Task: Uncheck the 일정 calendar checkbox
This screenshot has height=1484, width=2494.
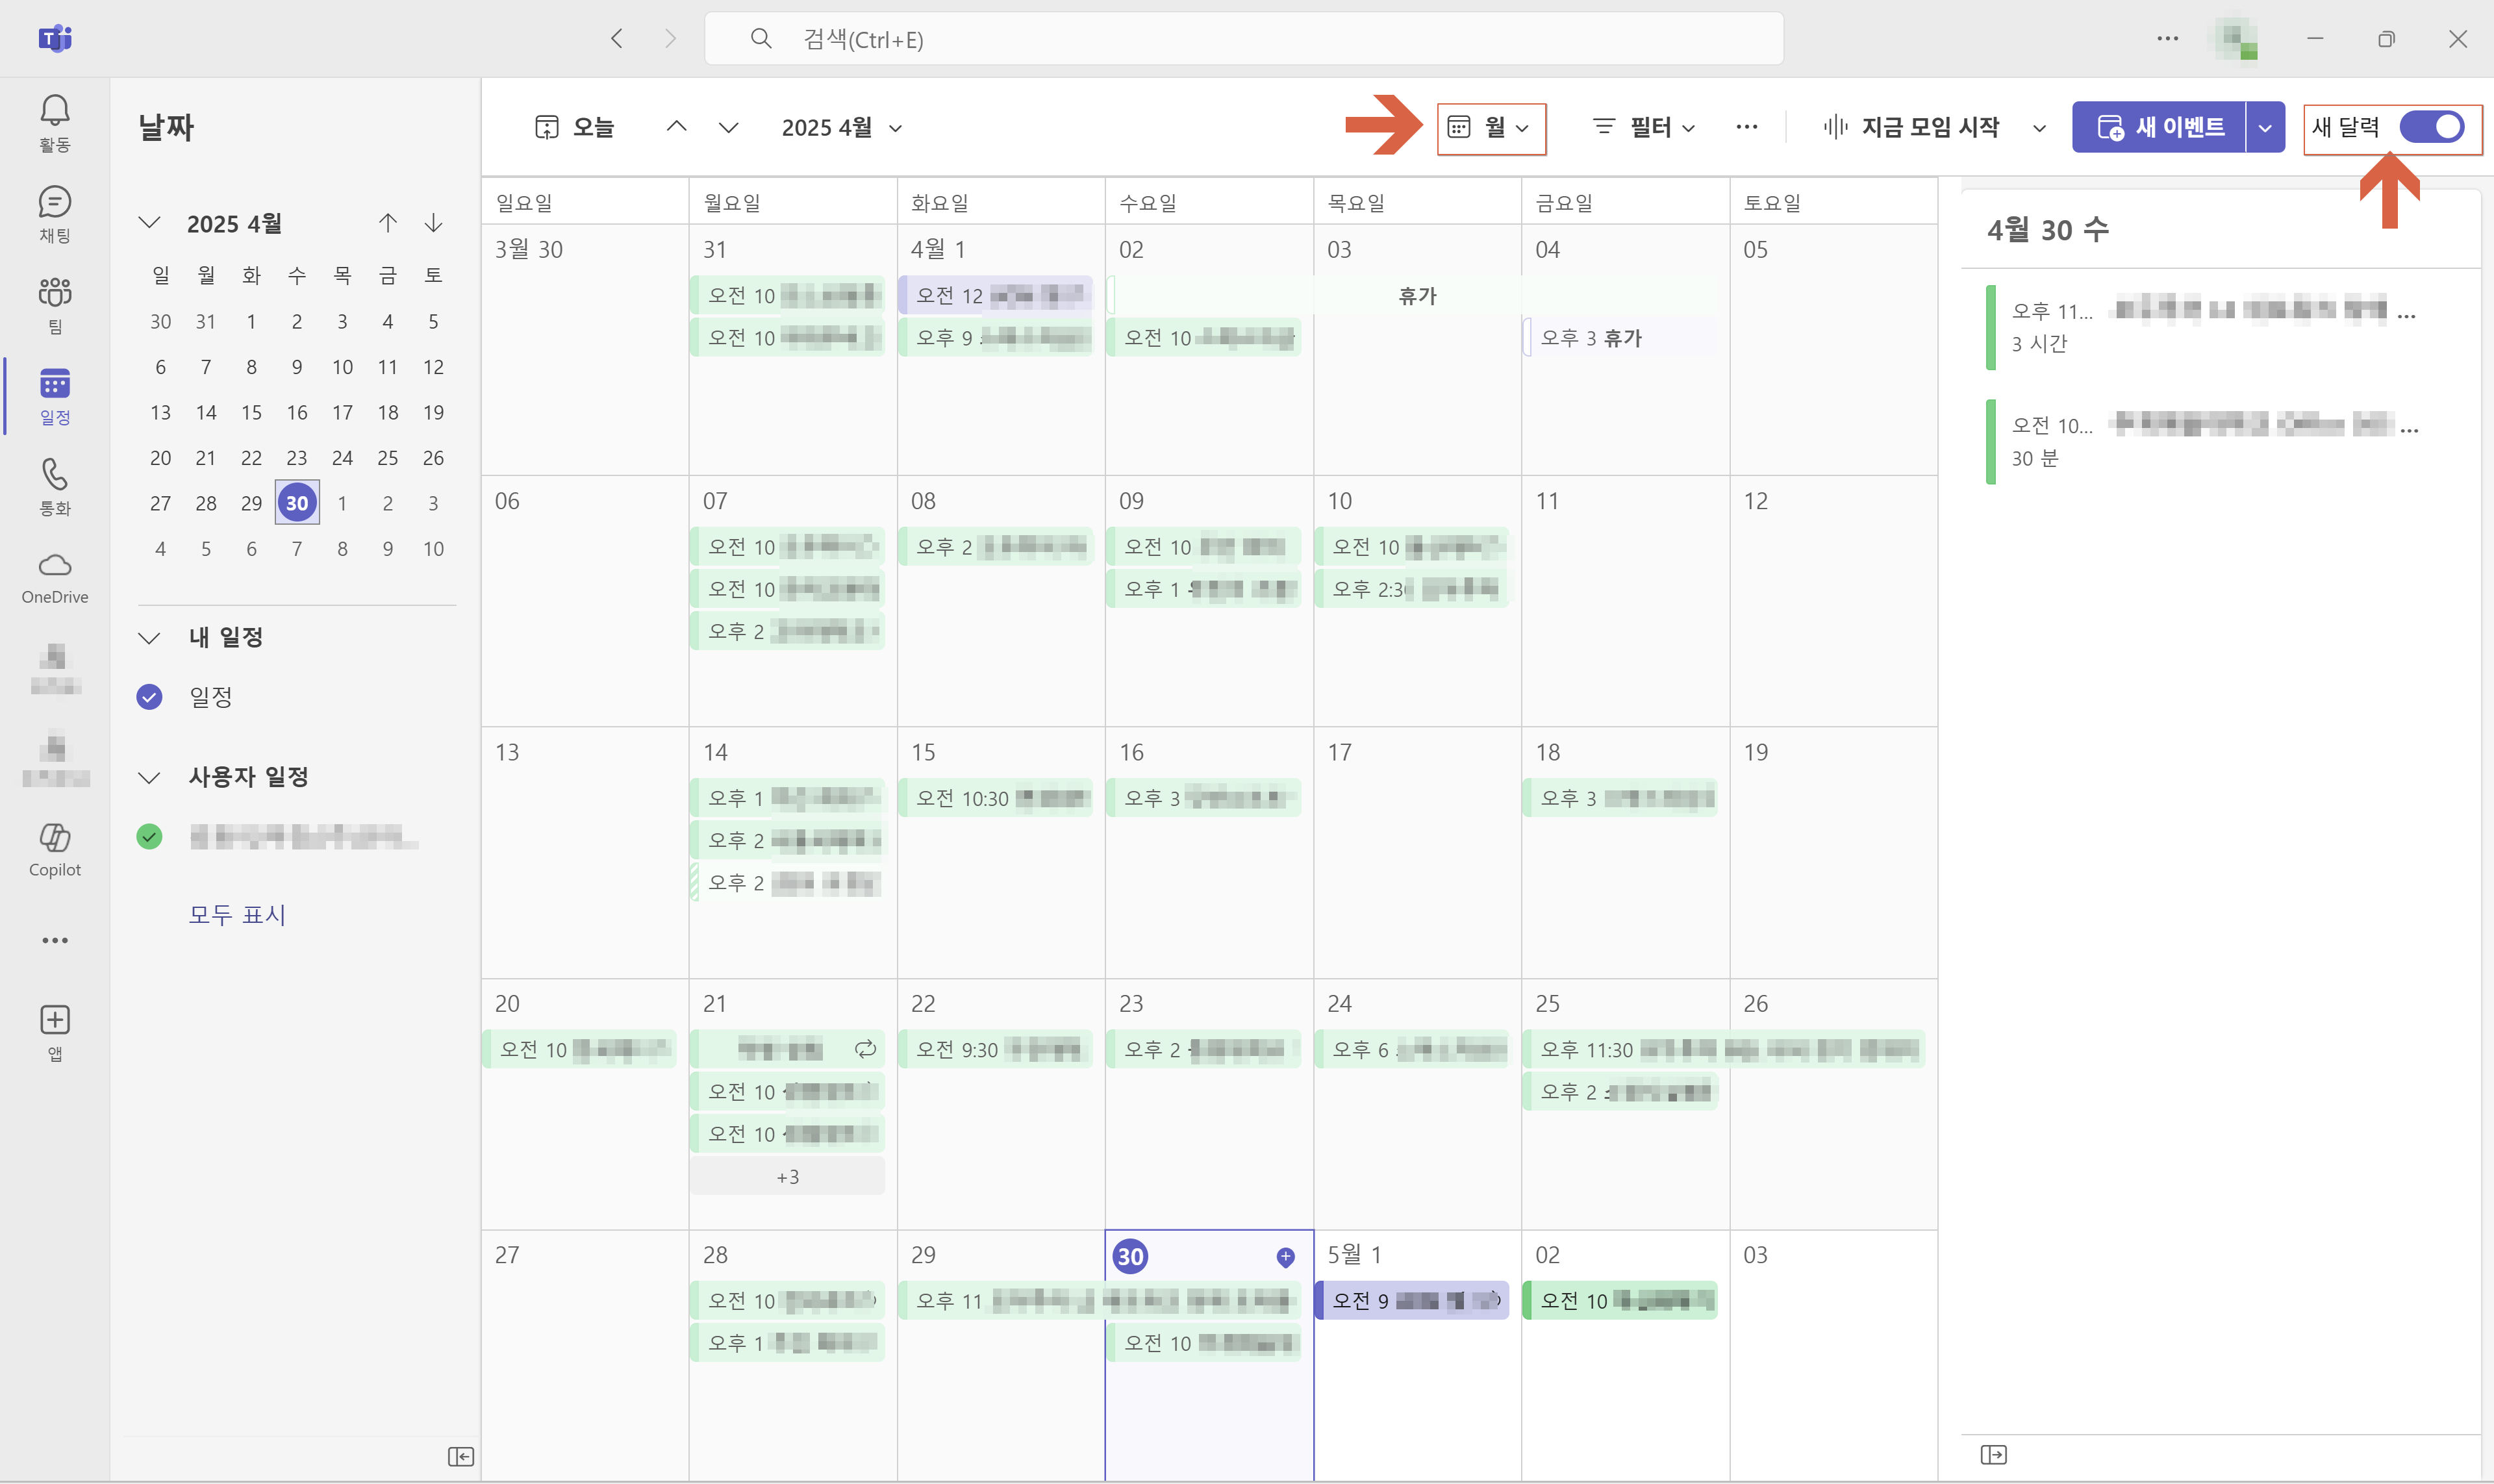Action: 149,697
